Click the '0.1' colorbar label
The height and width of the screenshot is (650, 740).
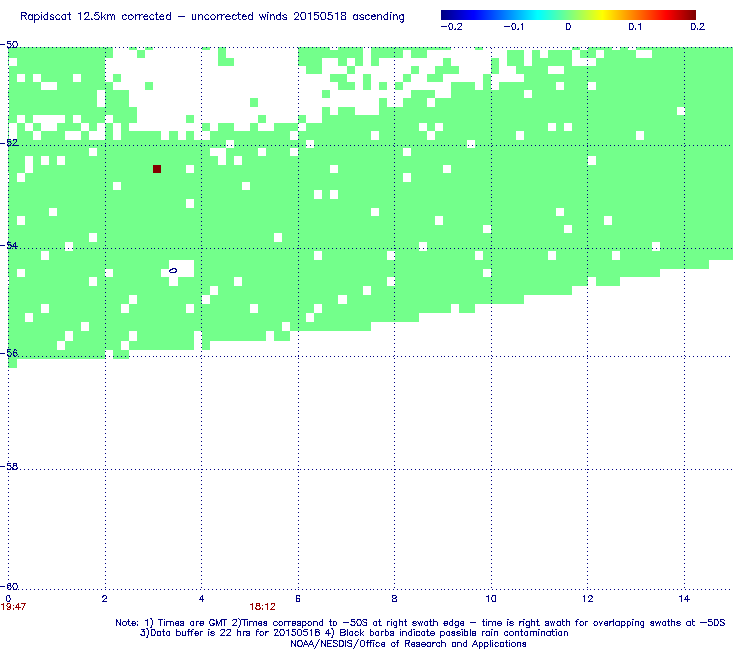[x=635, y=27]
